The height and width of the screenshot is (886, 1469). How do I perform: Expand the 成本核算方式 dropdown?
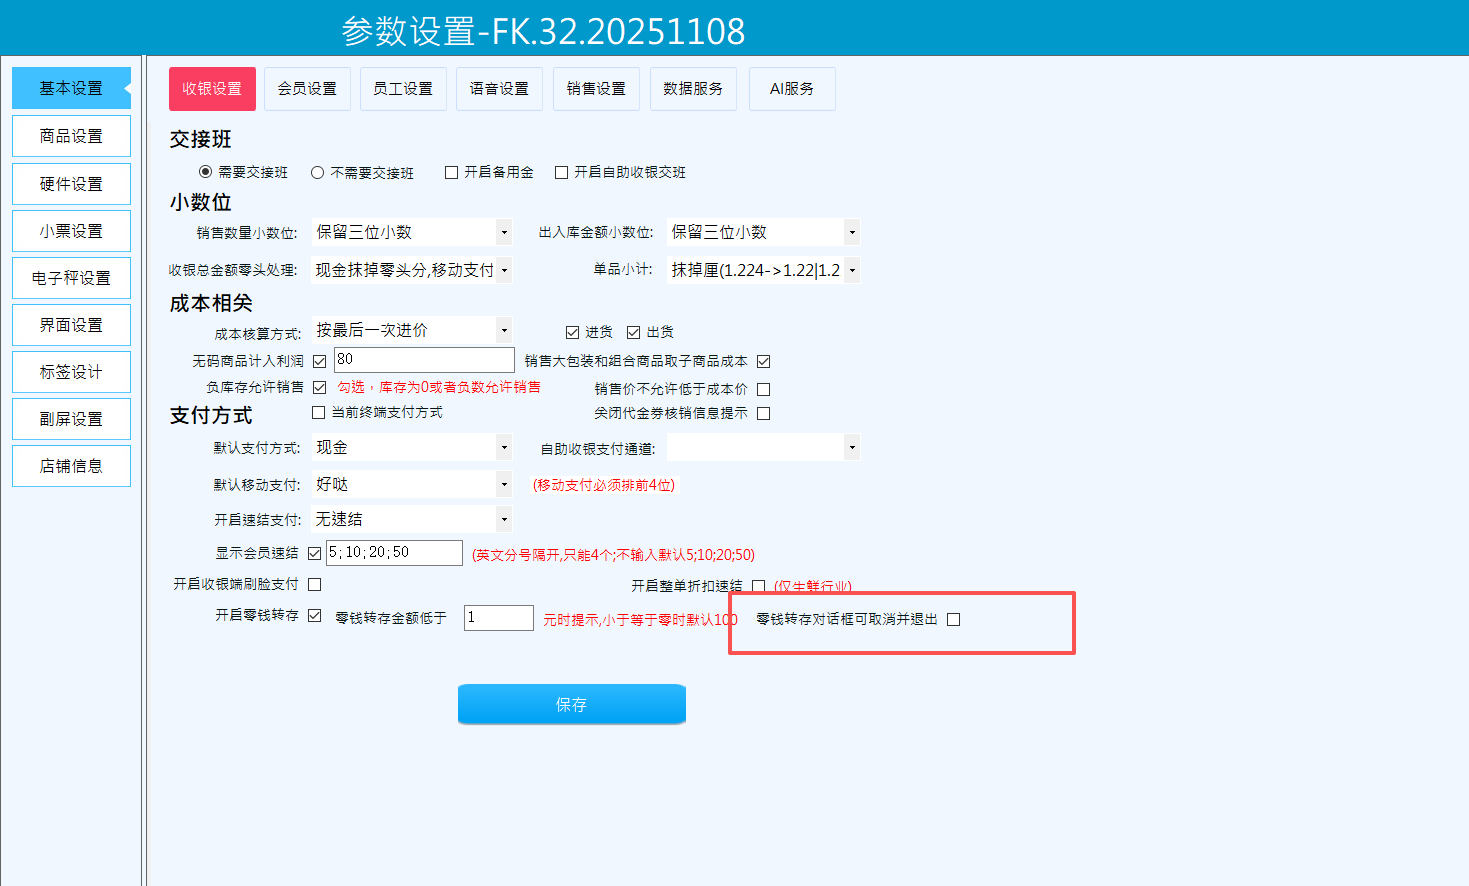tap(504, 331)
